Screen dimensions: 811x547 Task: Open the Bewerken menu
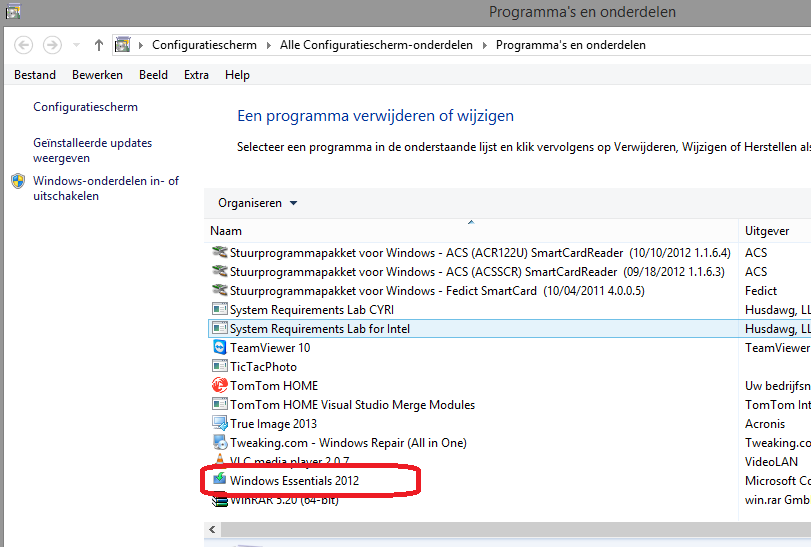coord(97,75)
